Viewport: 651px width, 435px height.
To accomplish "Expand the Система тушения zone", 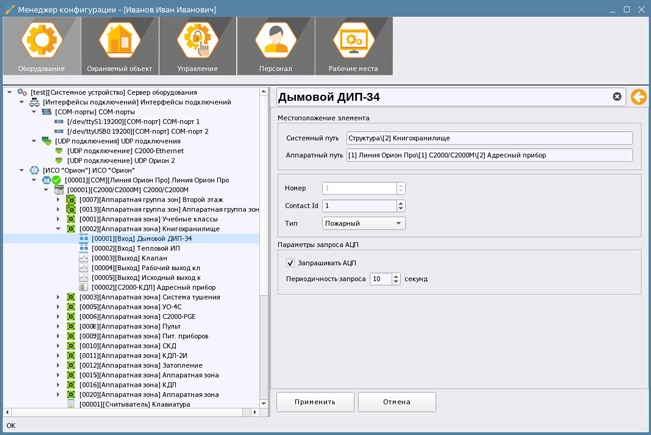I will tap(58, 297).
